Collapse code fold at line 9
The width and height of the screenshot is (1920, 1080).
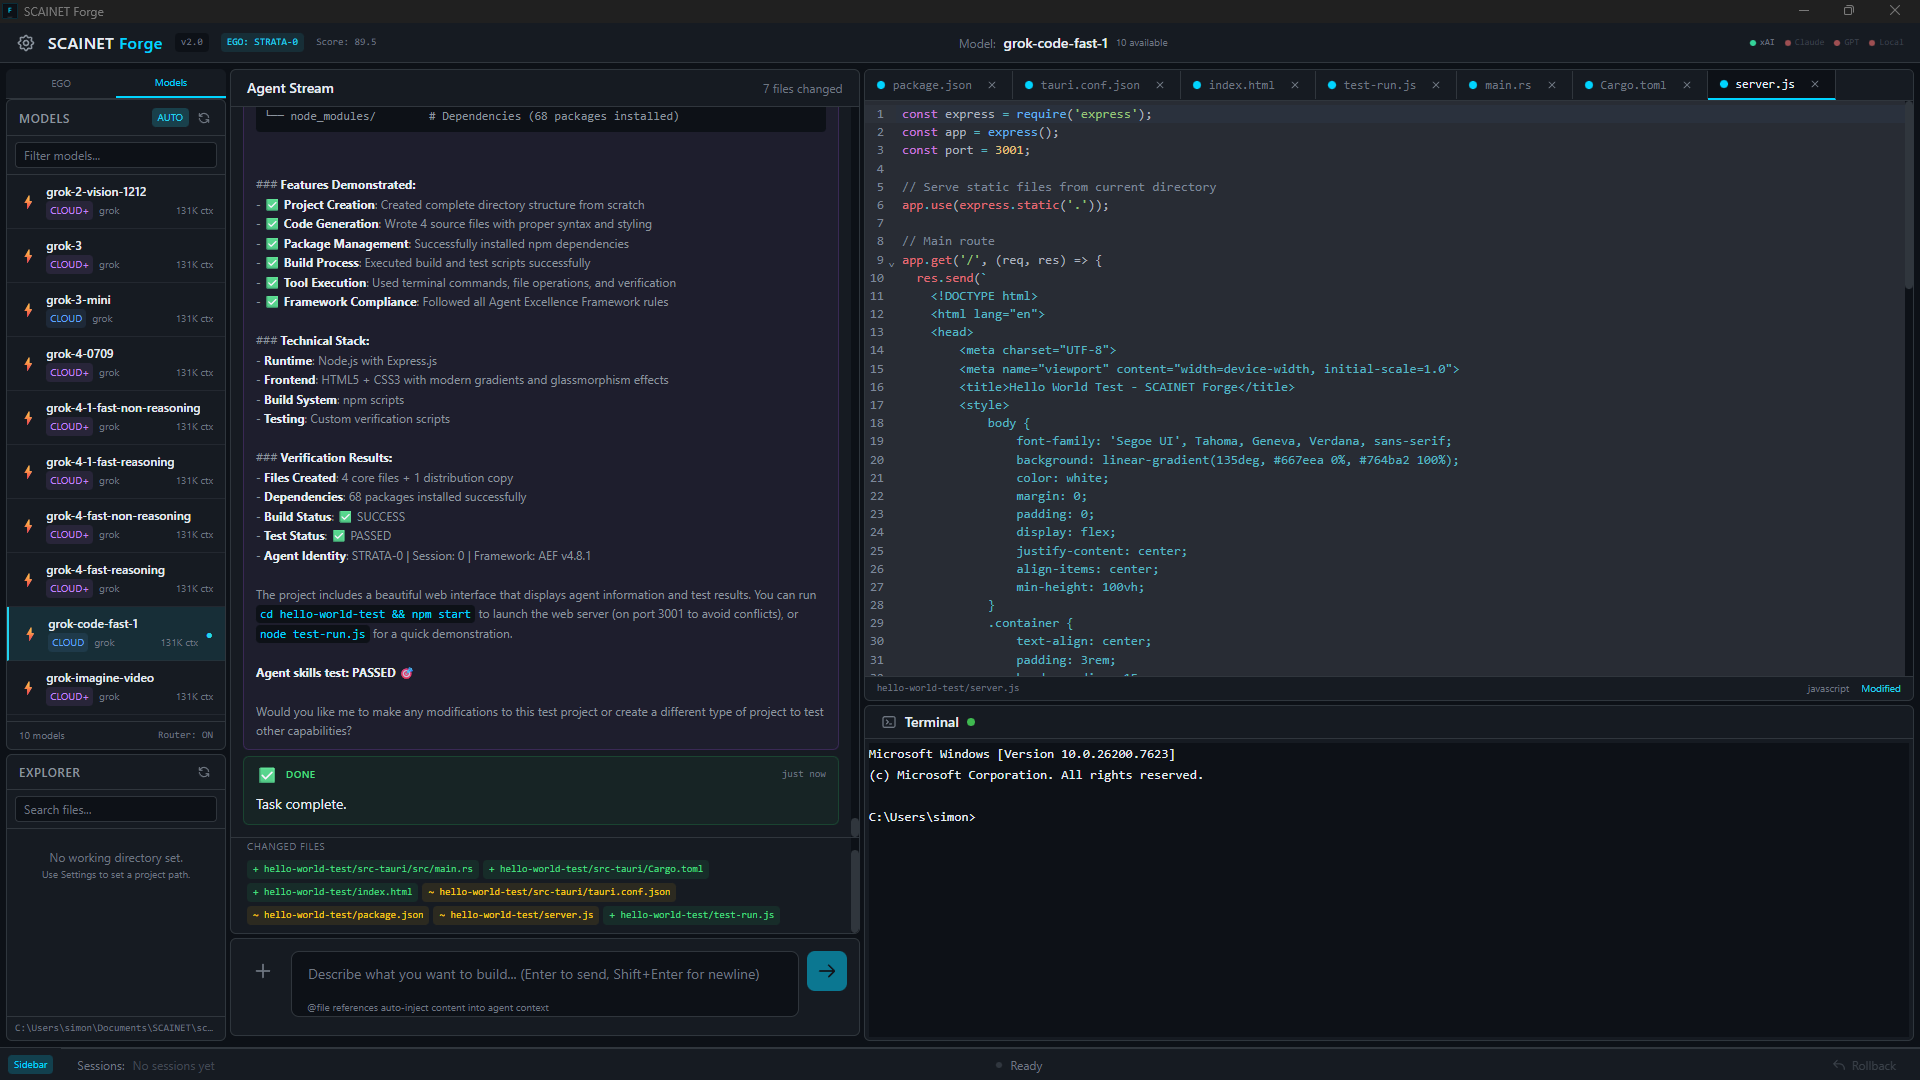[891, 262]
